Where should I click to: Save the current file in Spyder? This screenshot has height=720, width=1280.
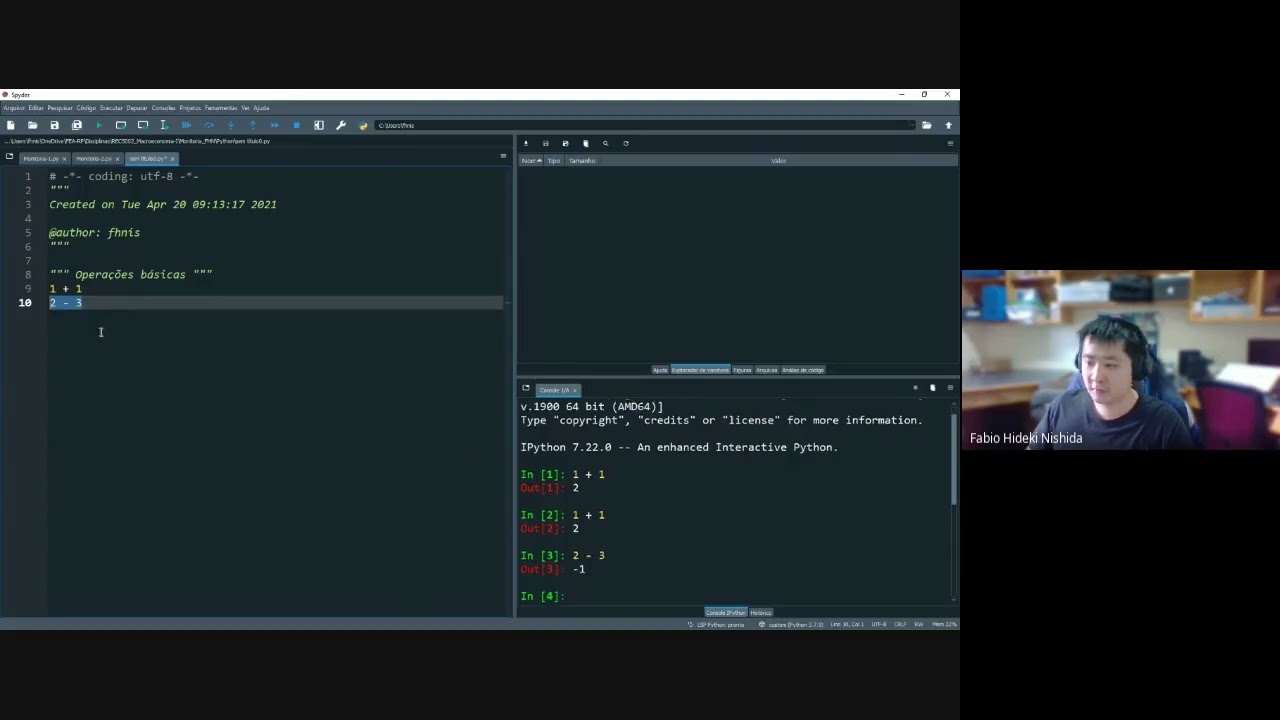(x=54, y=125)
